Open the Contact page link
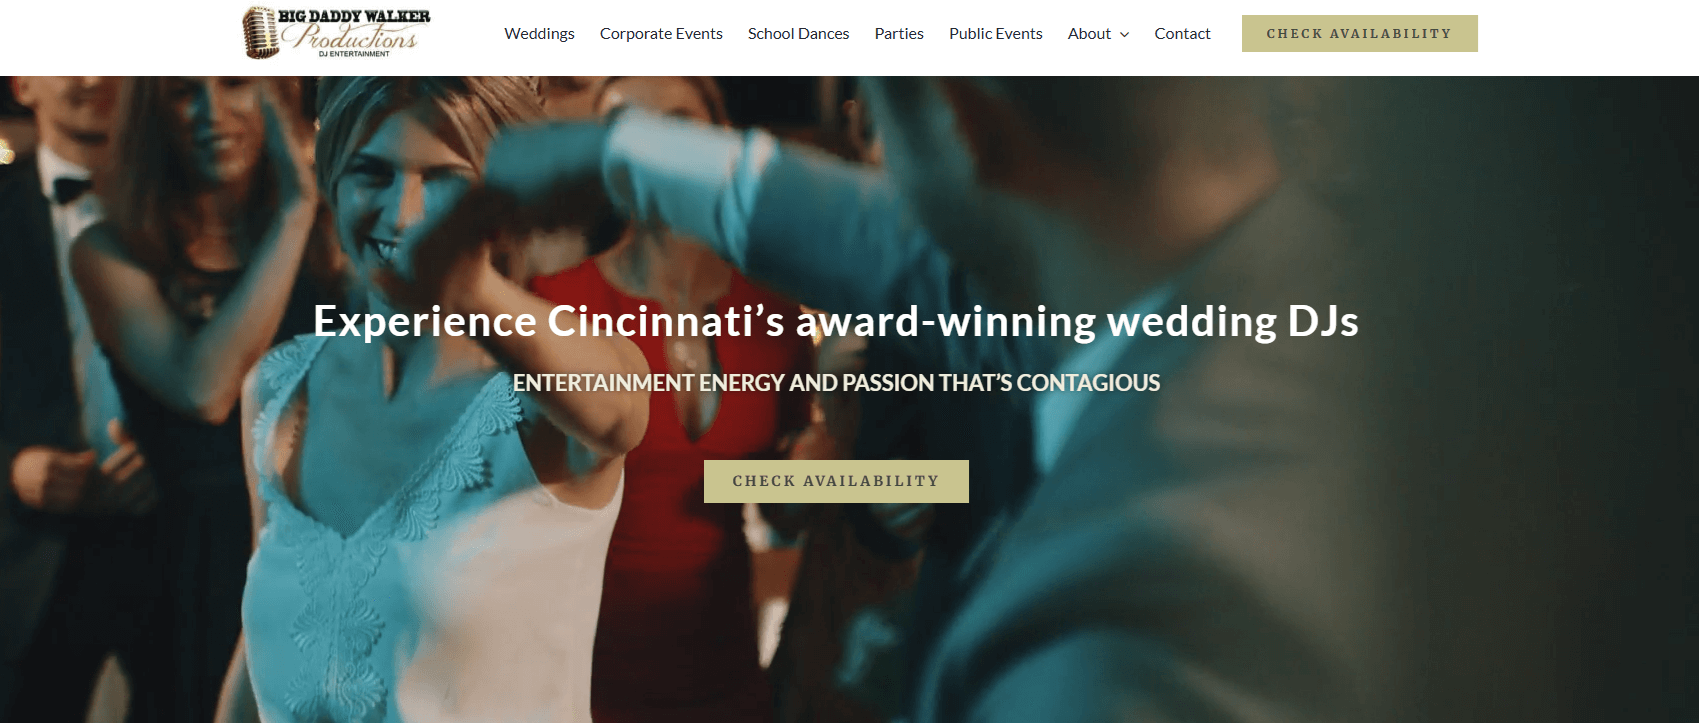 click(1182, 33)
